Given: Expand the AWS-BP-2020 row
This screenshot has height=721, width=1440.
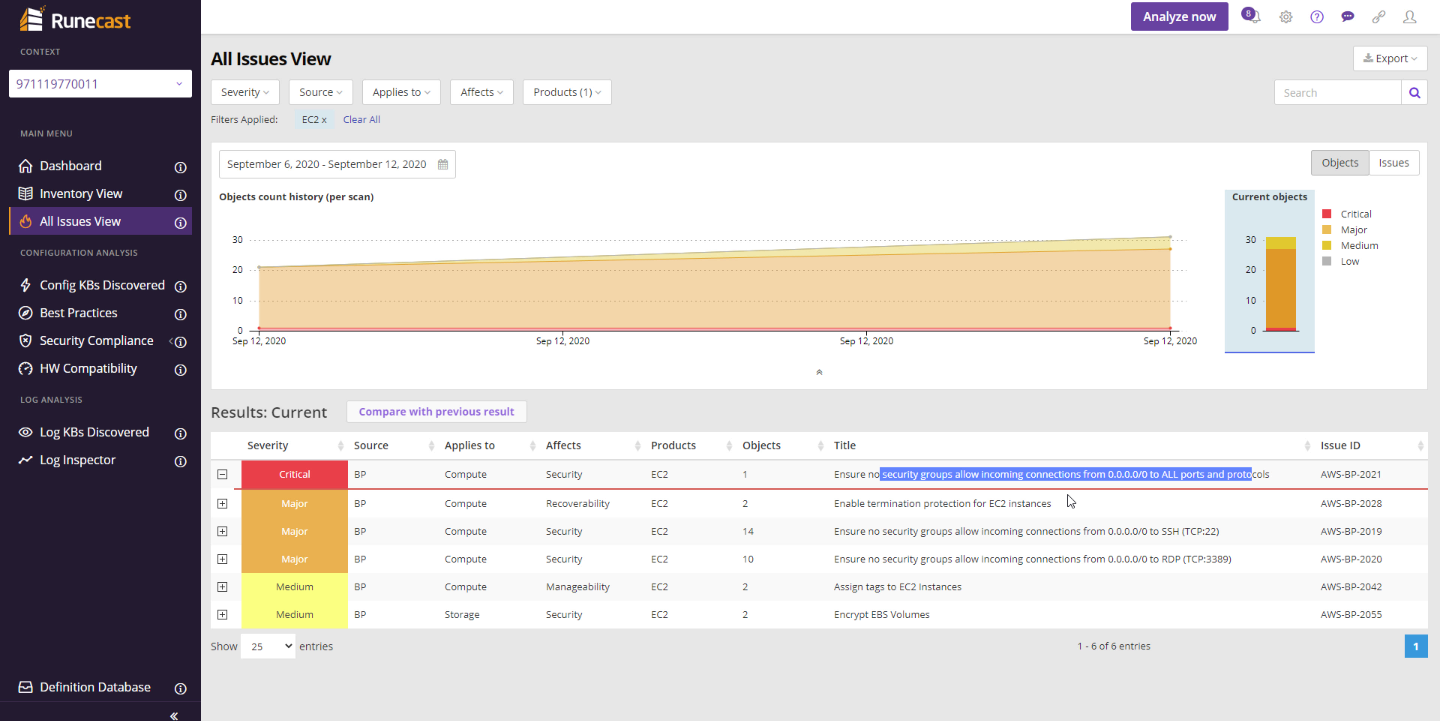Looking at the screenshot, I should coord(222,559).
